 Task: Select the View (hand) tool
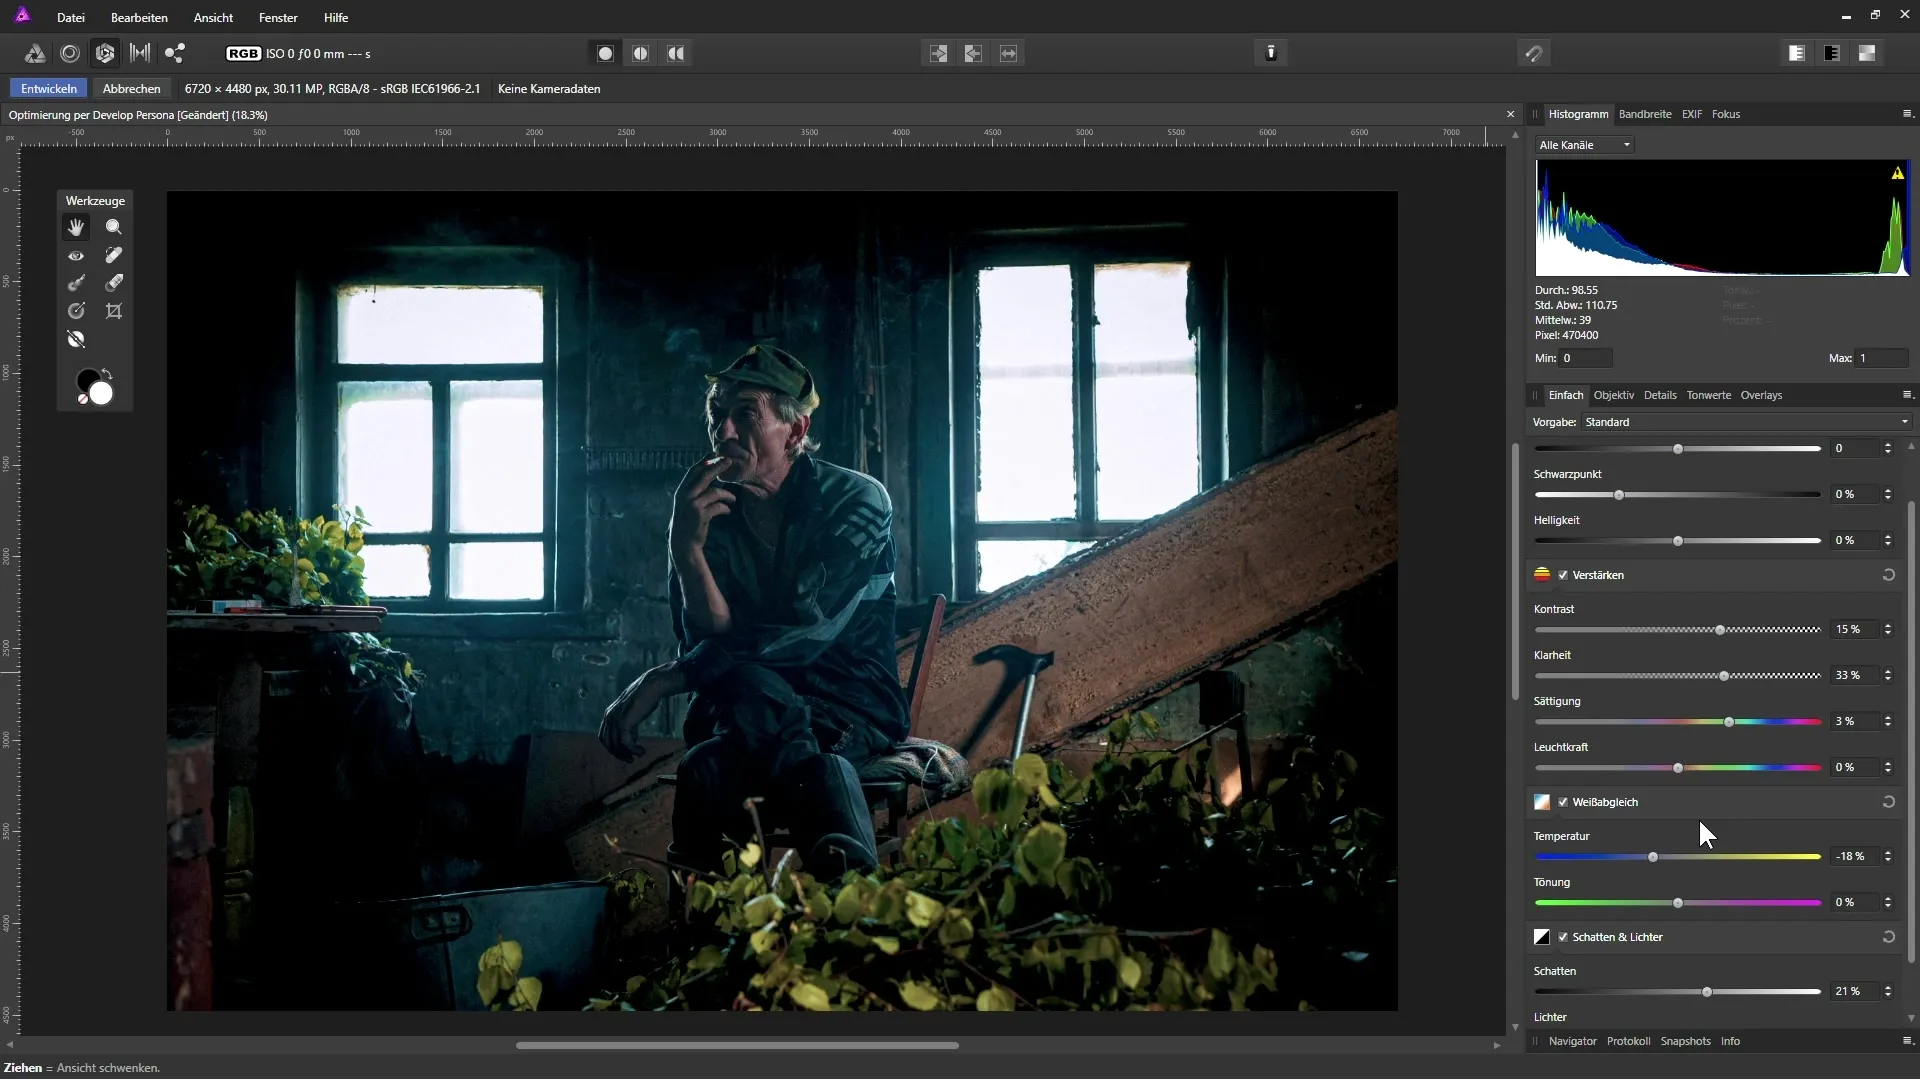pyautogui.click(x=76, y=228)
